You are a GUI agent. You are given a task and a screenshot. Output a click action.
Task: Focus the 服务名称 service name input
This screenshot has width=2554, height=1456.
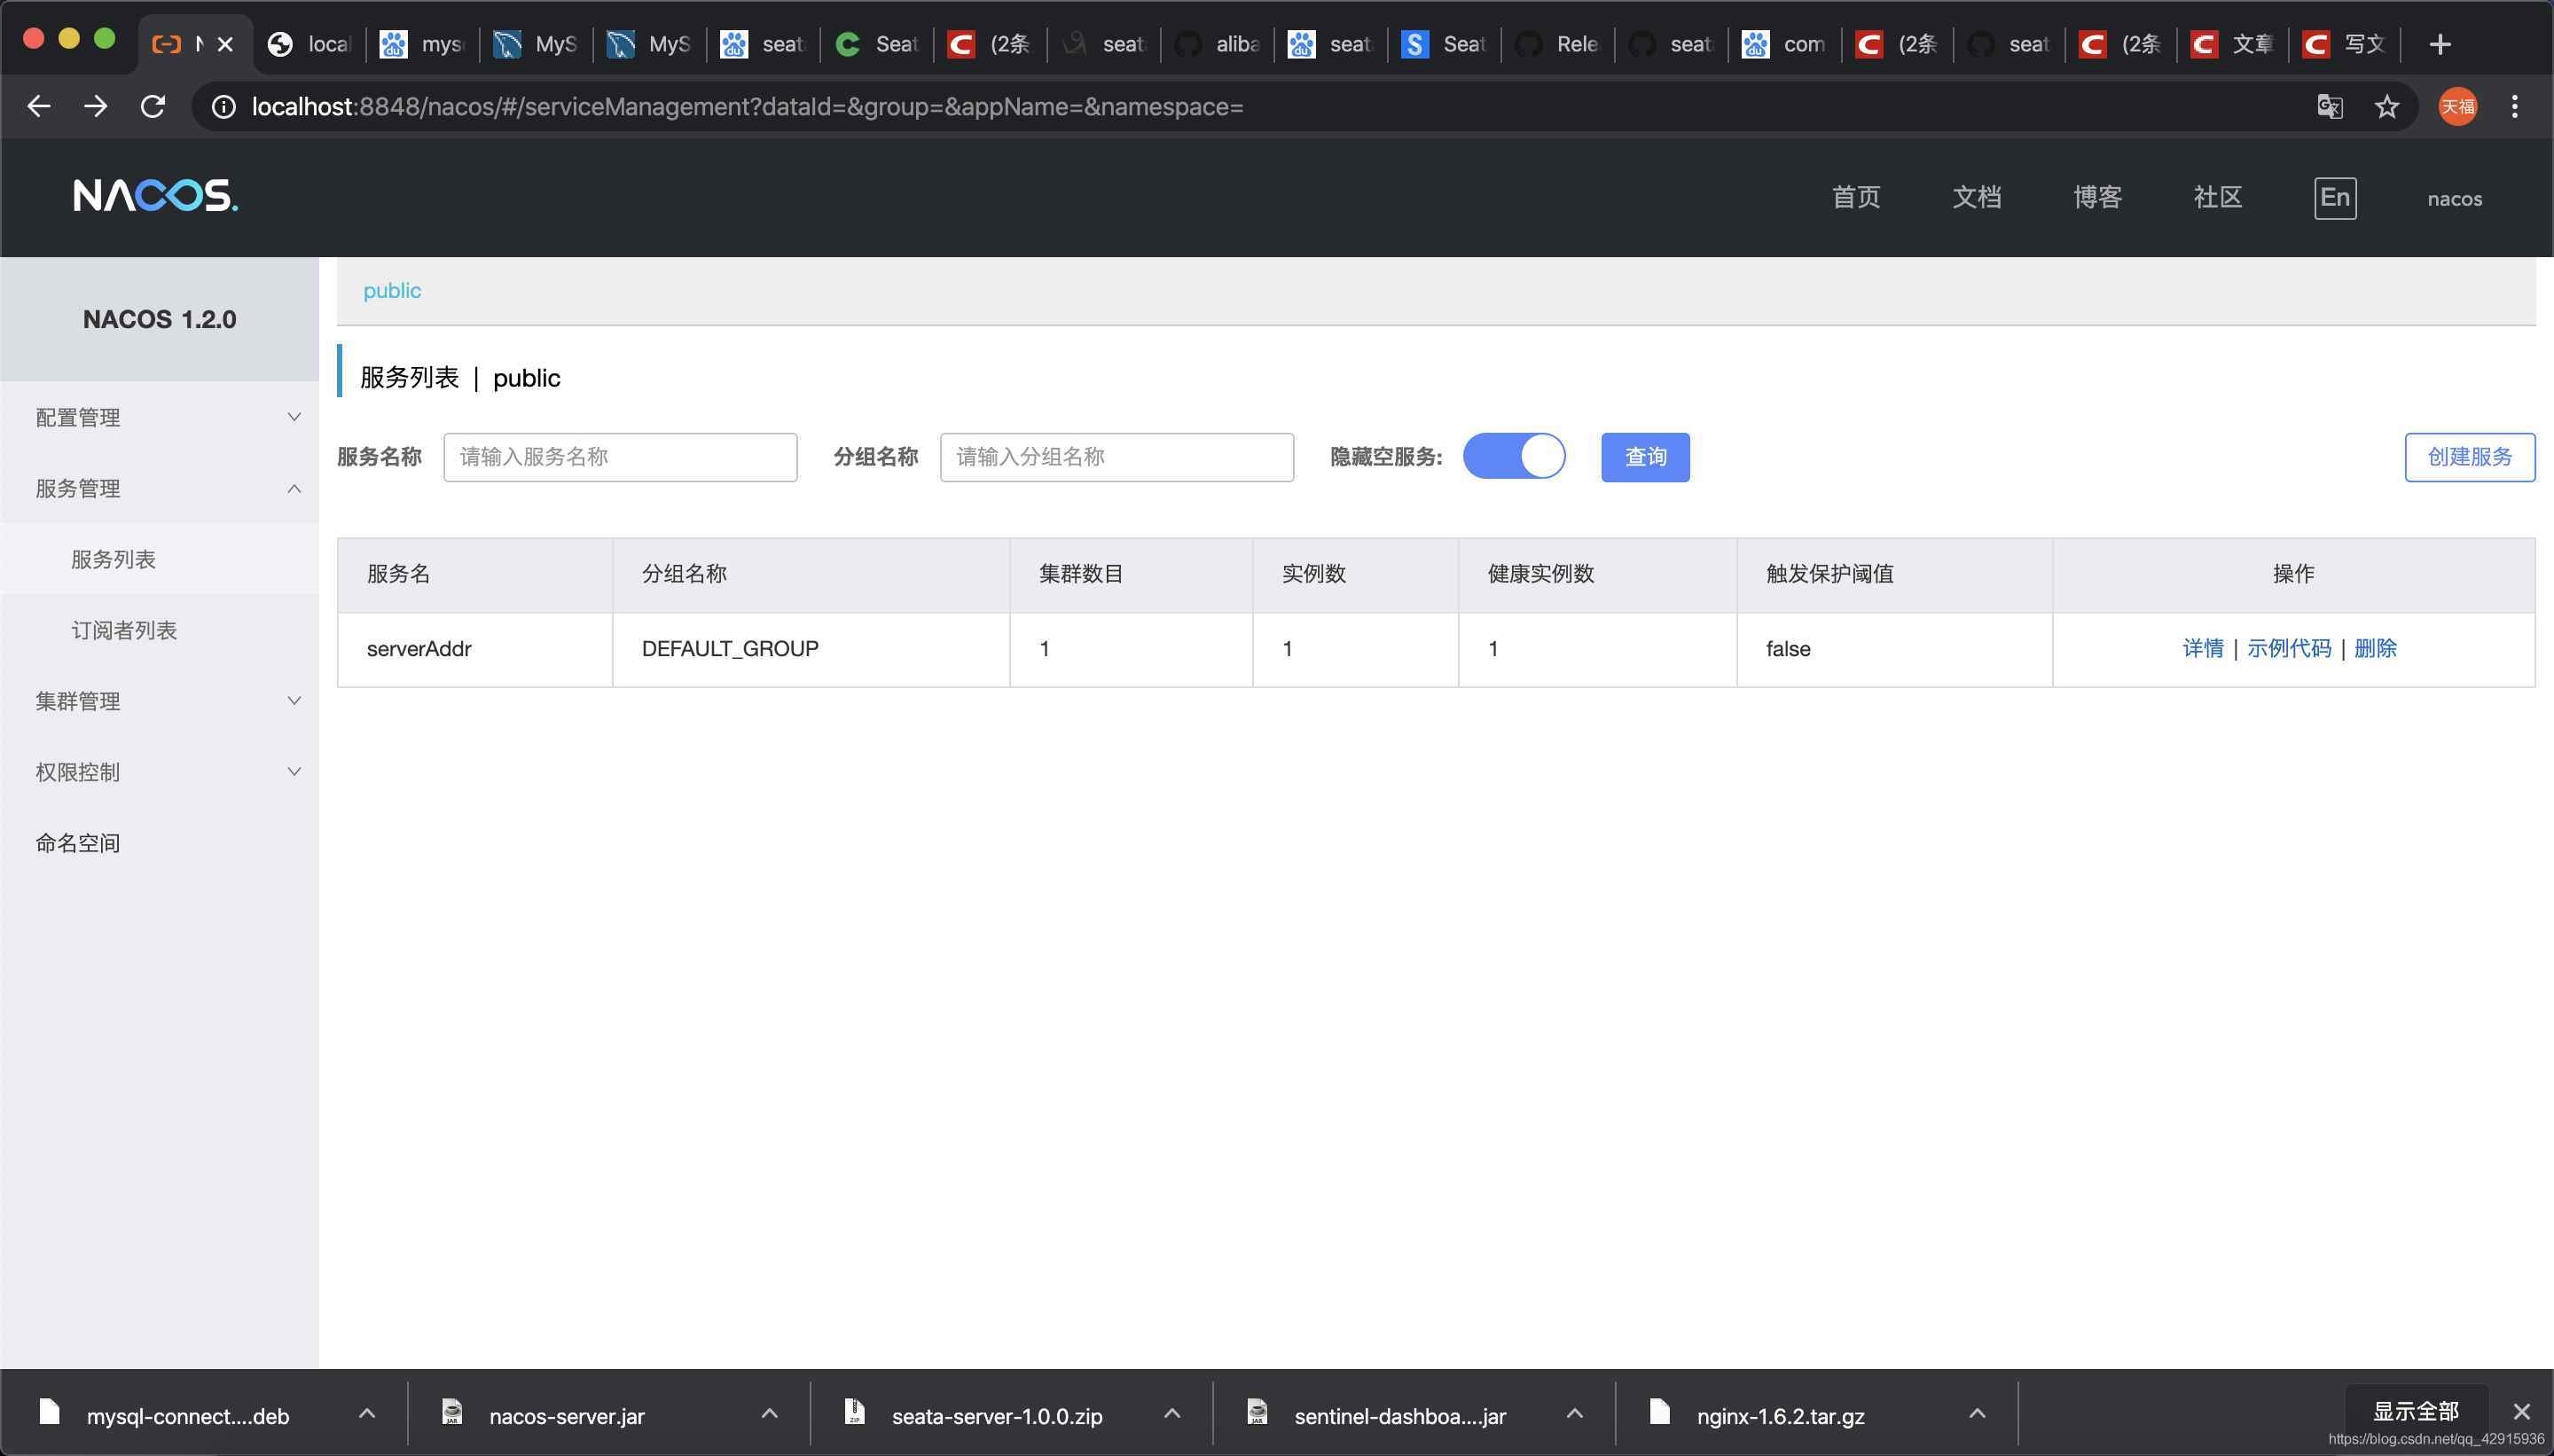coord(620,457)
